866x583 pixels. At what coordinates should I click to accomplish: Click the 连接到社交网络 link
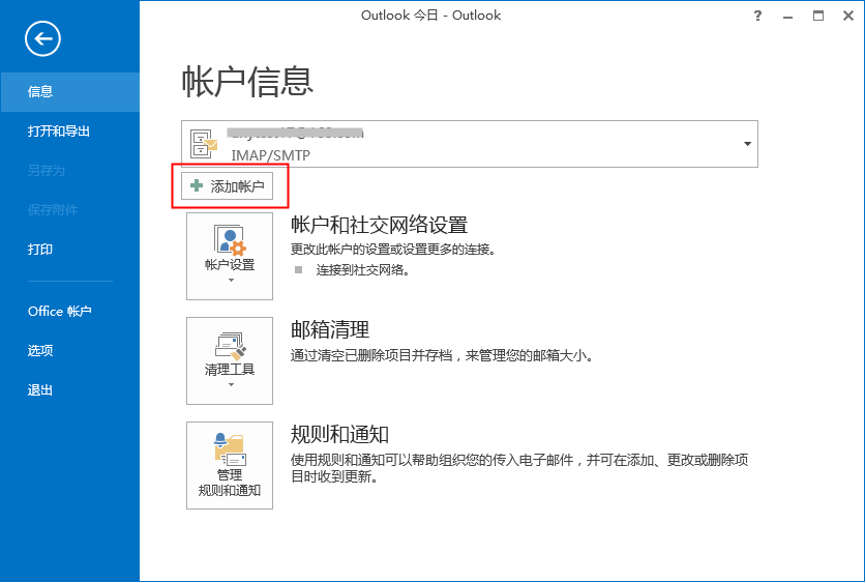point(363,270)
